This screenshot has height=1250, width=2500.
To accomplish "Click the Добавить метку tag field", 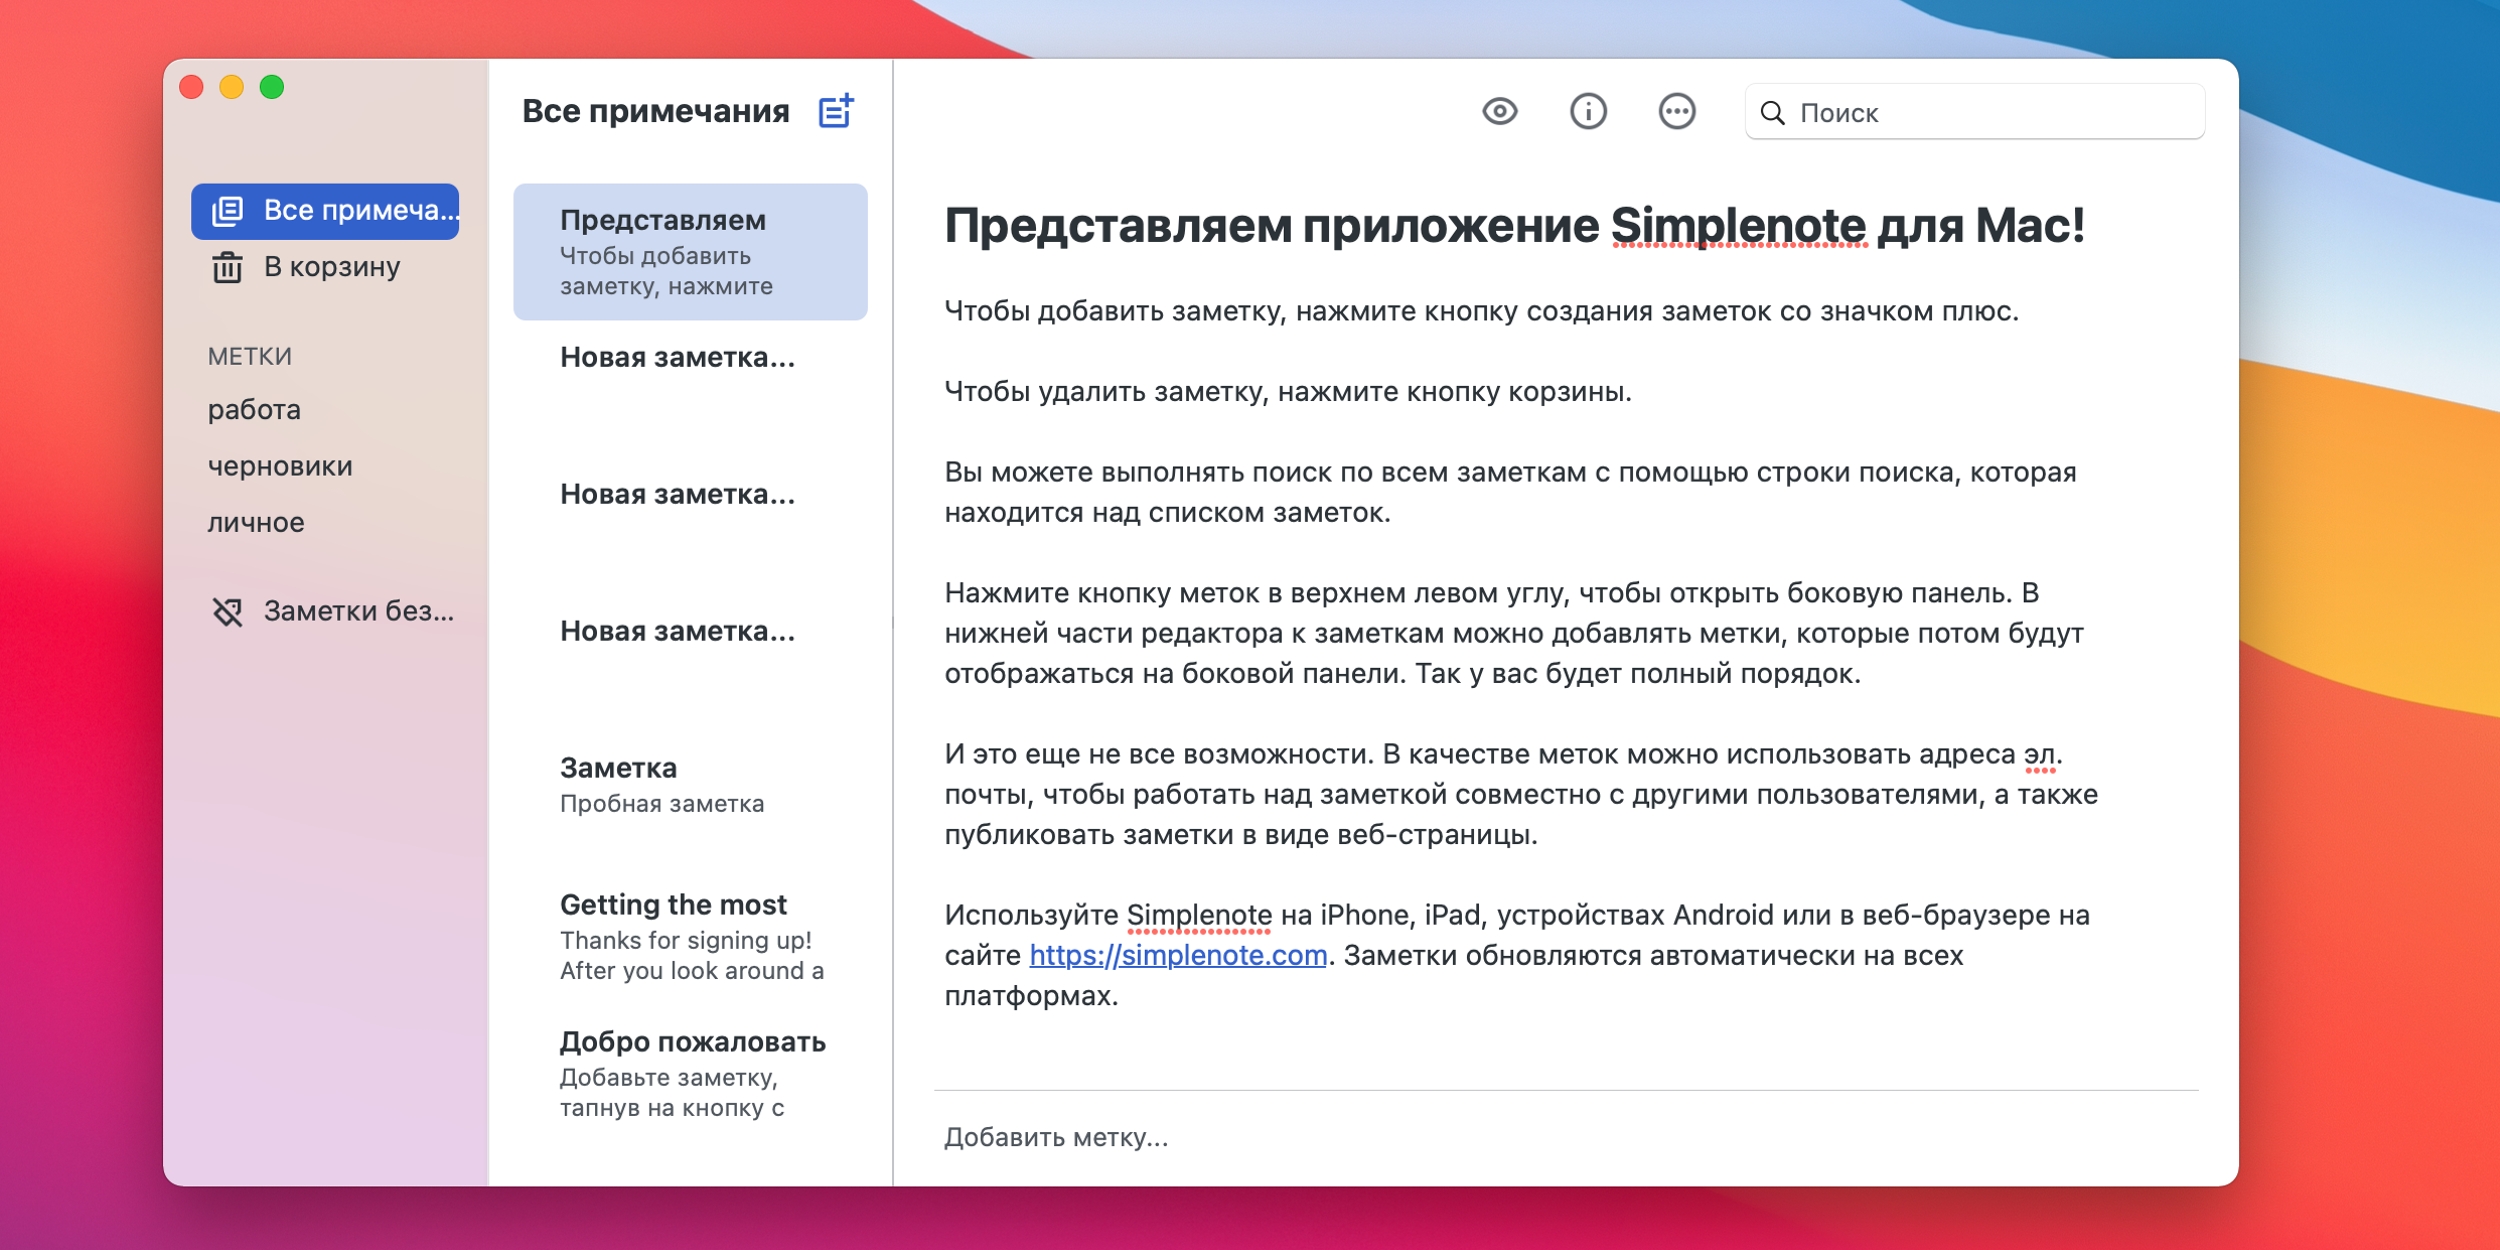I will point(1056,1137).
